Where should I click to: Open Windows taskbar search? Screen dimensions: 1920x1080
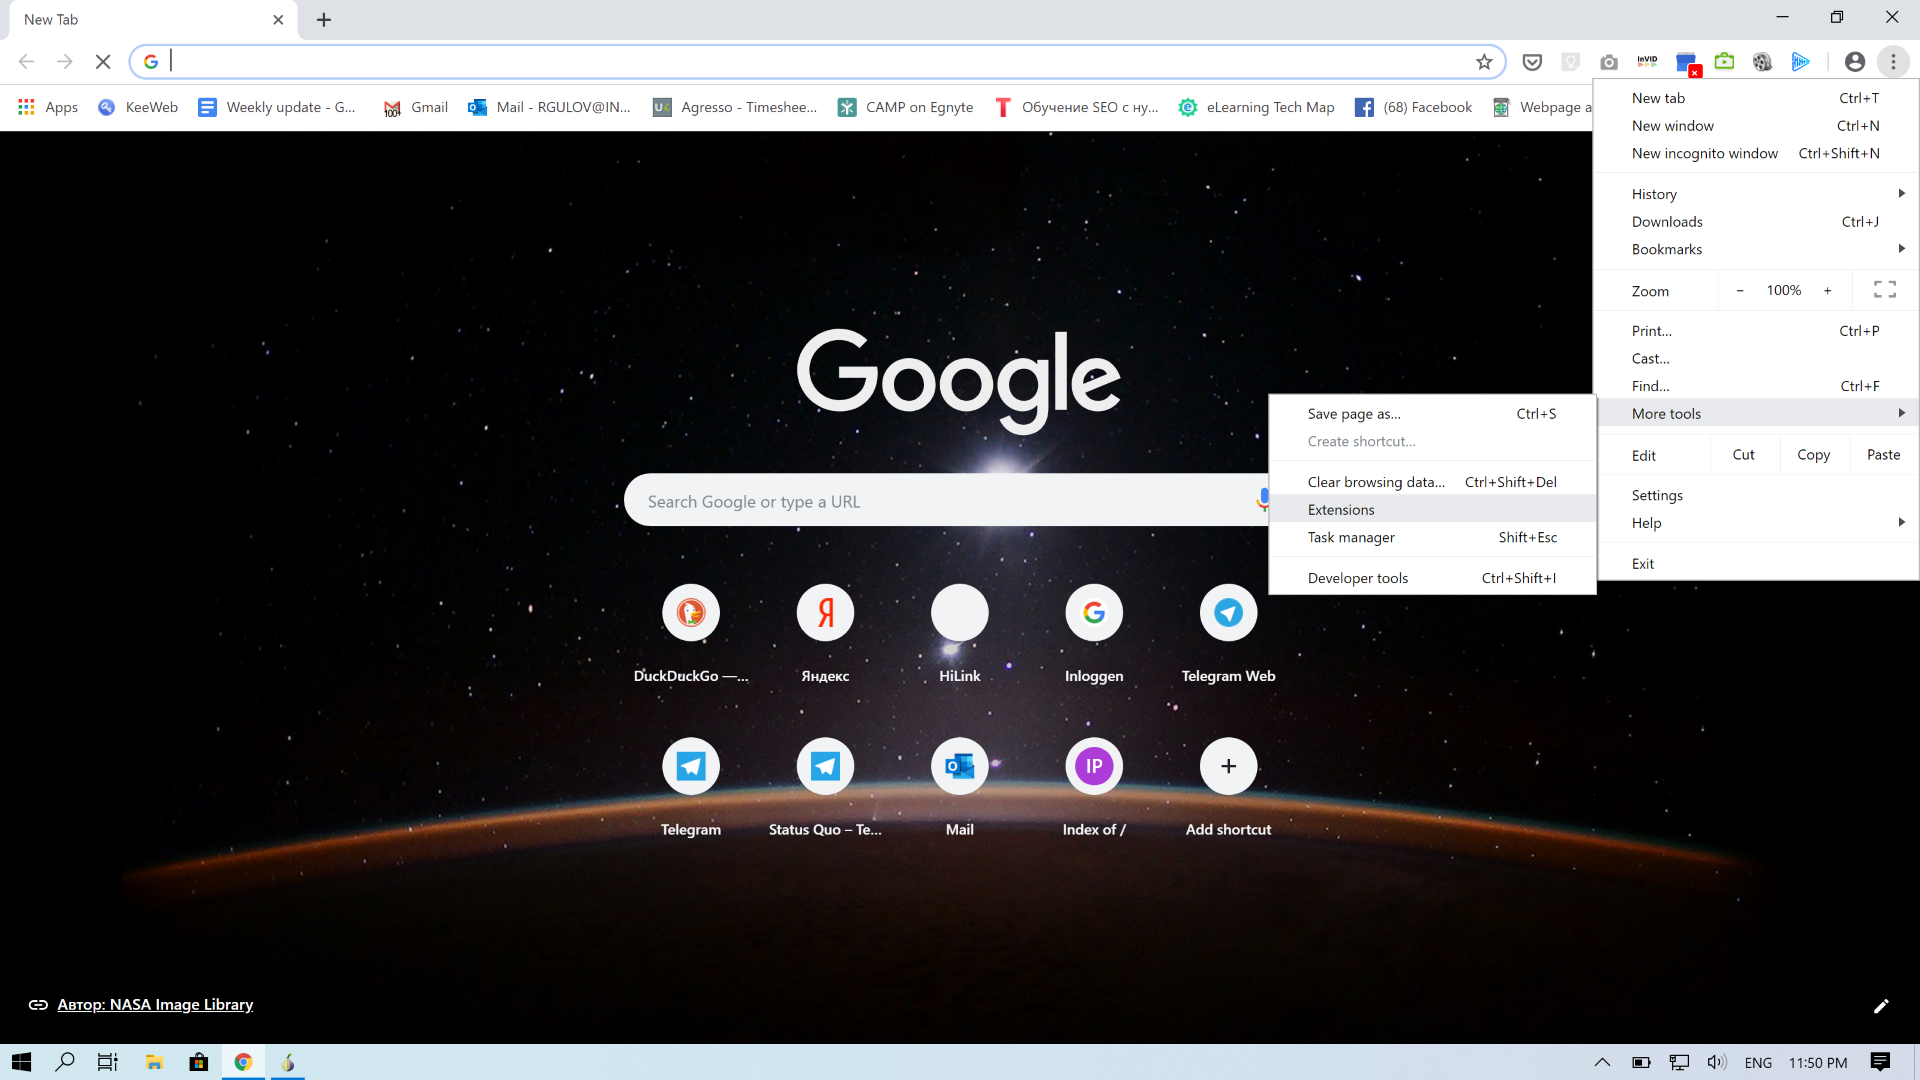point(65,1062)
